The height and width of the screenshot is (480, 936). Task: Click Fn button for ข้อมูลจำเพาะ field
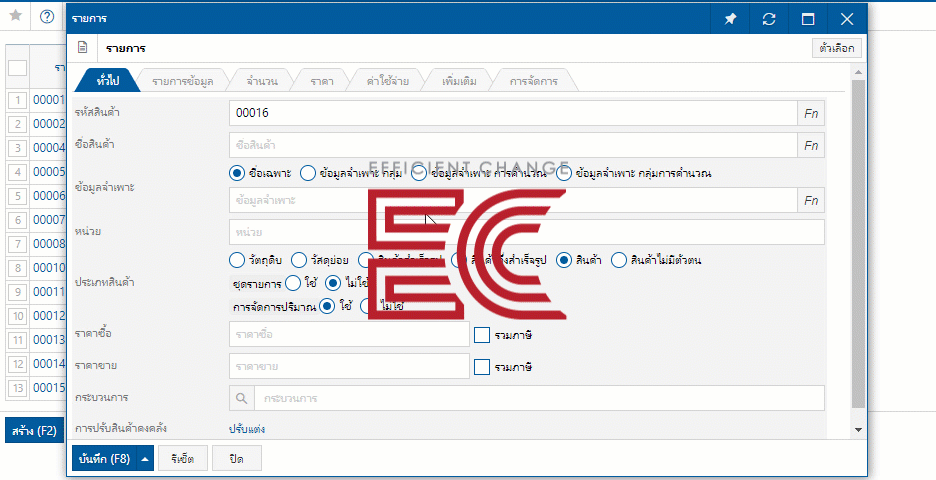click(x=811, y=200)
